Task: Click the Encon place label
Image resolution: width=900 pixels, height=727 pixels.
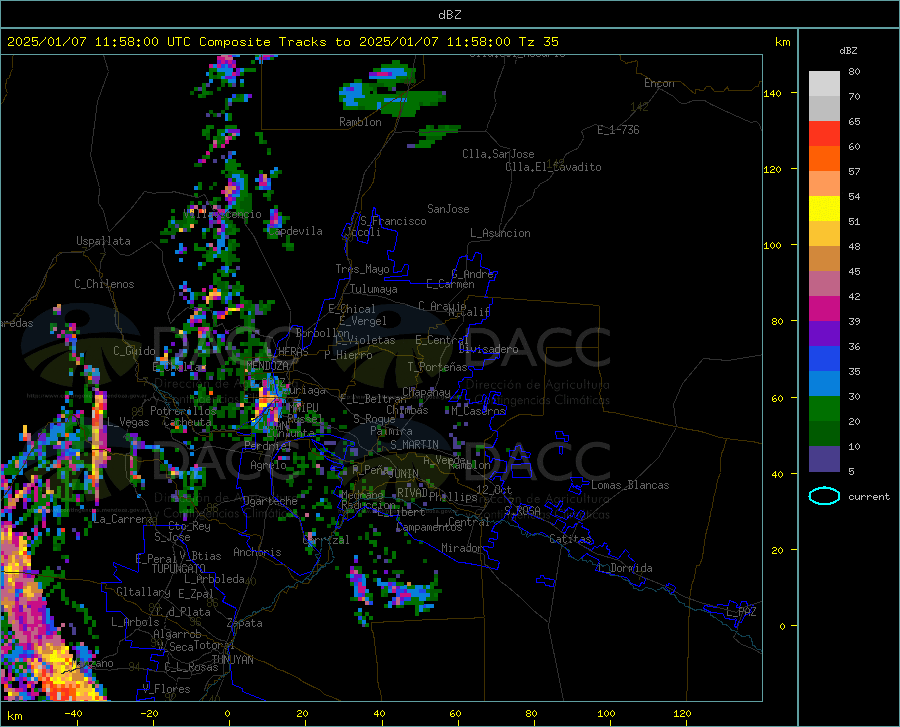Action: 659,83
